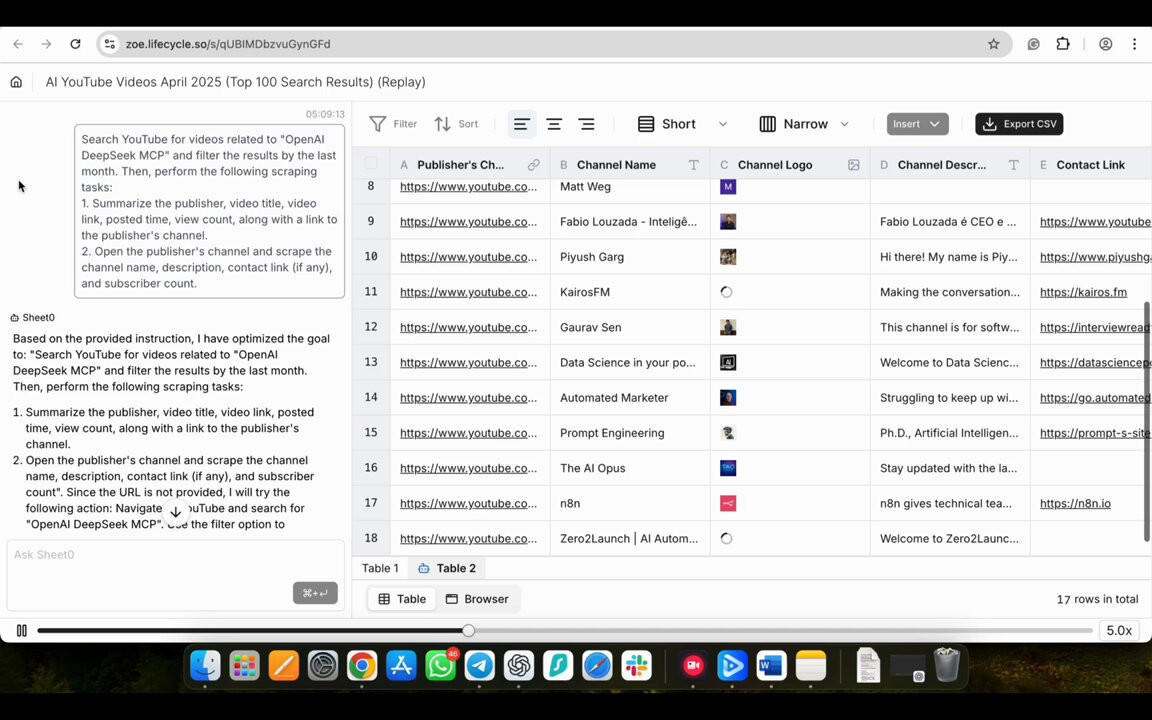Open Matt Weg's YouTube channel link
The width and height of the screenshot is (1152, 720).
tap(468, 187)
